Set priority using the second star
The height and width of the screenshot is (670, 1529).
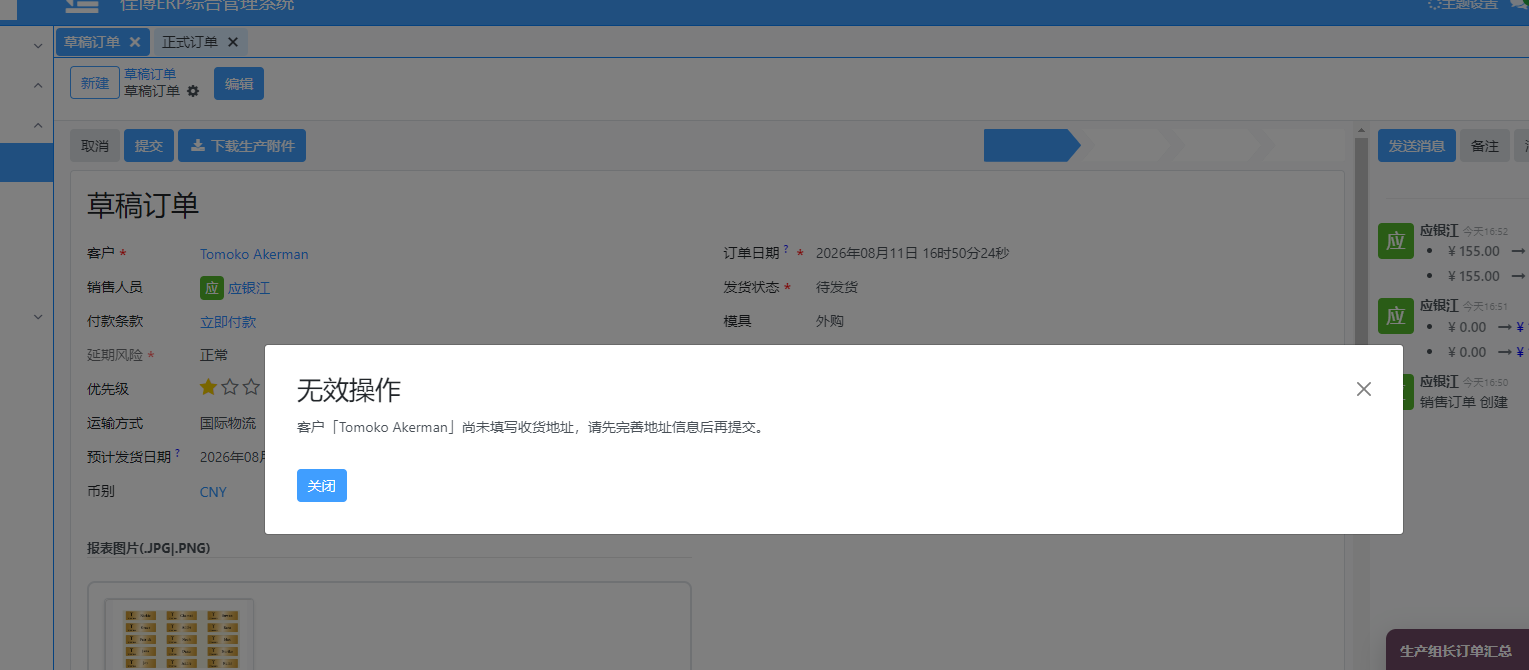pos(230,387)
